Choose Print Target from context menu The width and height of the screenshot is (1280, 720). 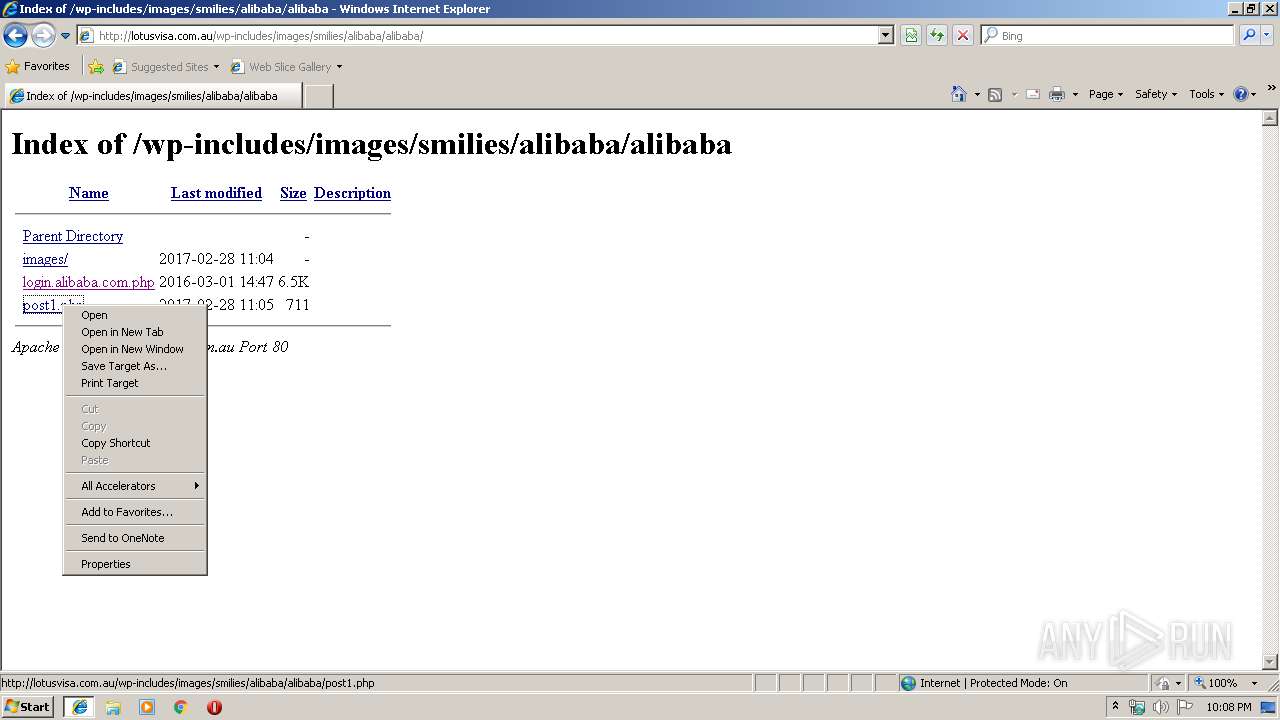pyautogui.click(x=135, y=383)
